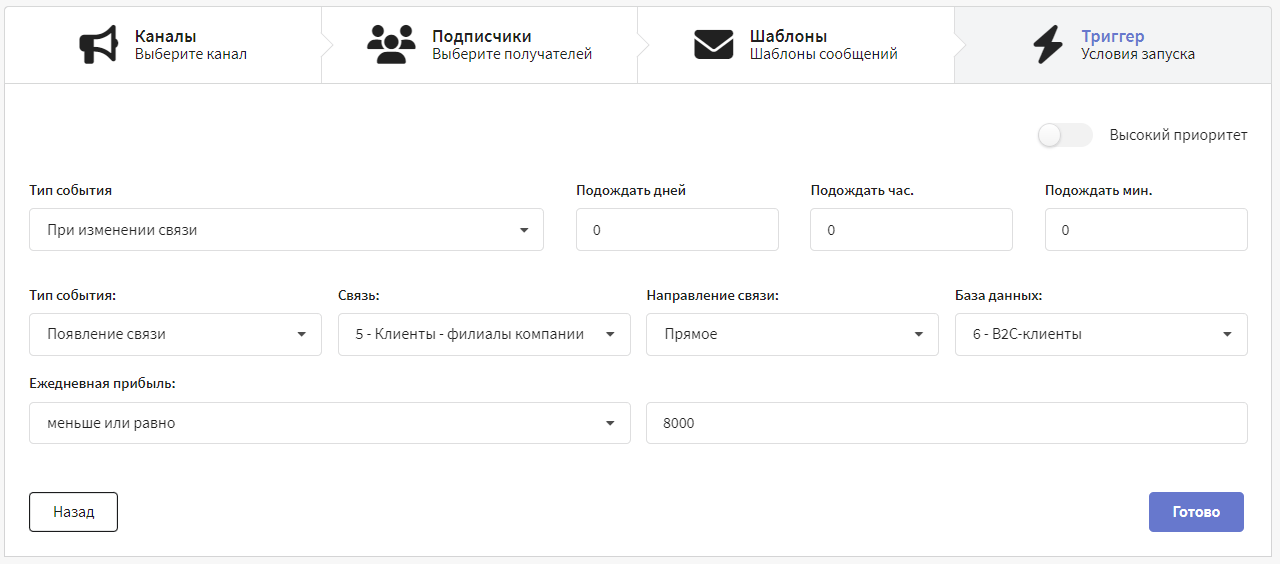Click the Готово button
Image resolution: width=1280 pixels, height=564 pixels.
click(x=1196, y=512)
